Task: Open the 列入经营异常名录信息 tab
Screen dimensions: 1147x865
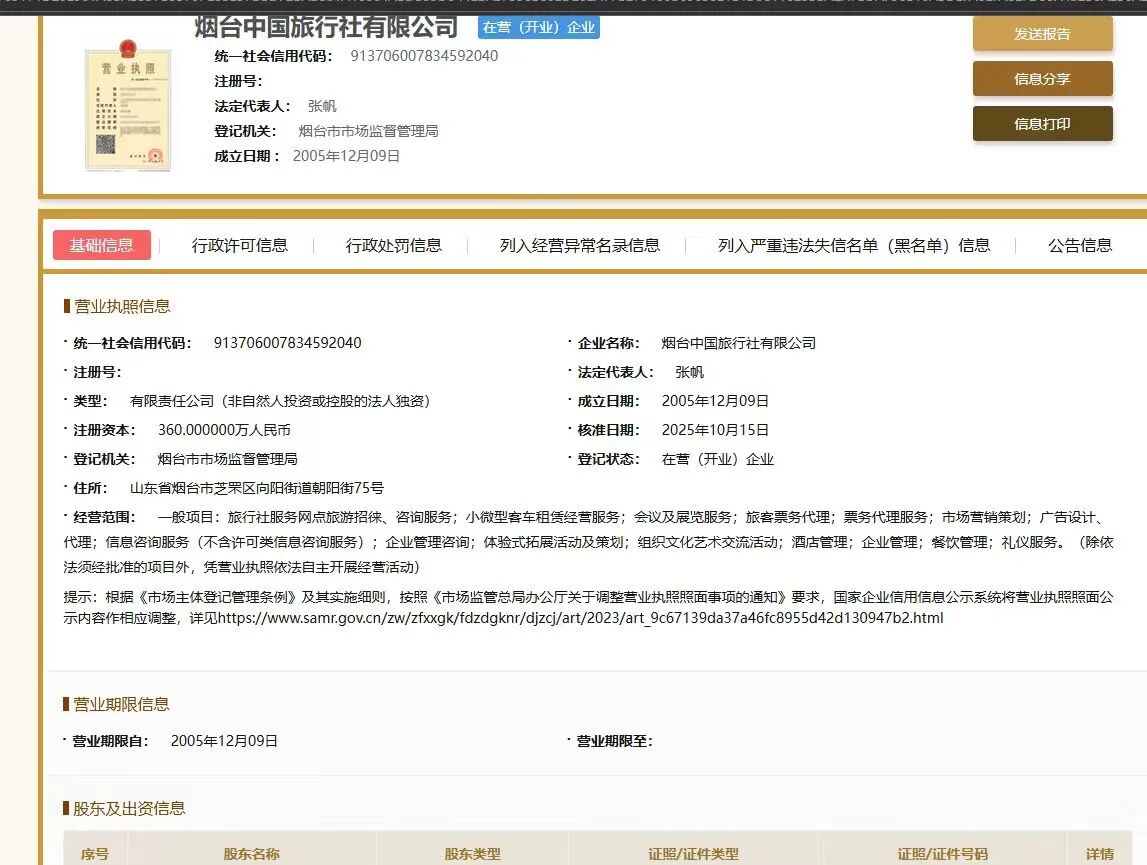Action: point(579,245)
